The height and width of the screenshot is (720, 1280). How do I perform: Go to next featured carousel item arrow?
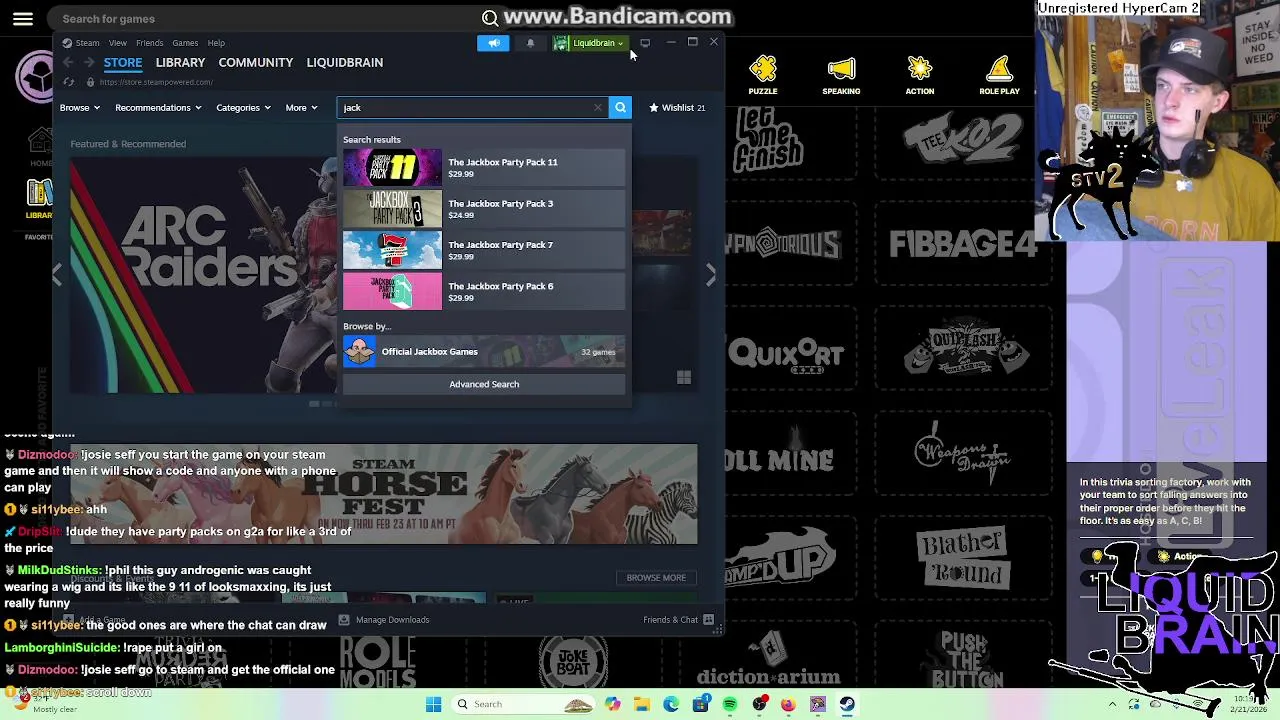(x=710, y=275)
